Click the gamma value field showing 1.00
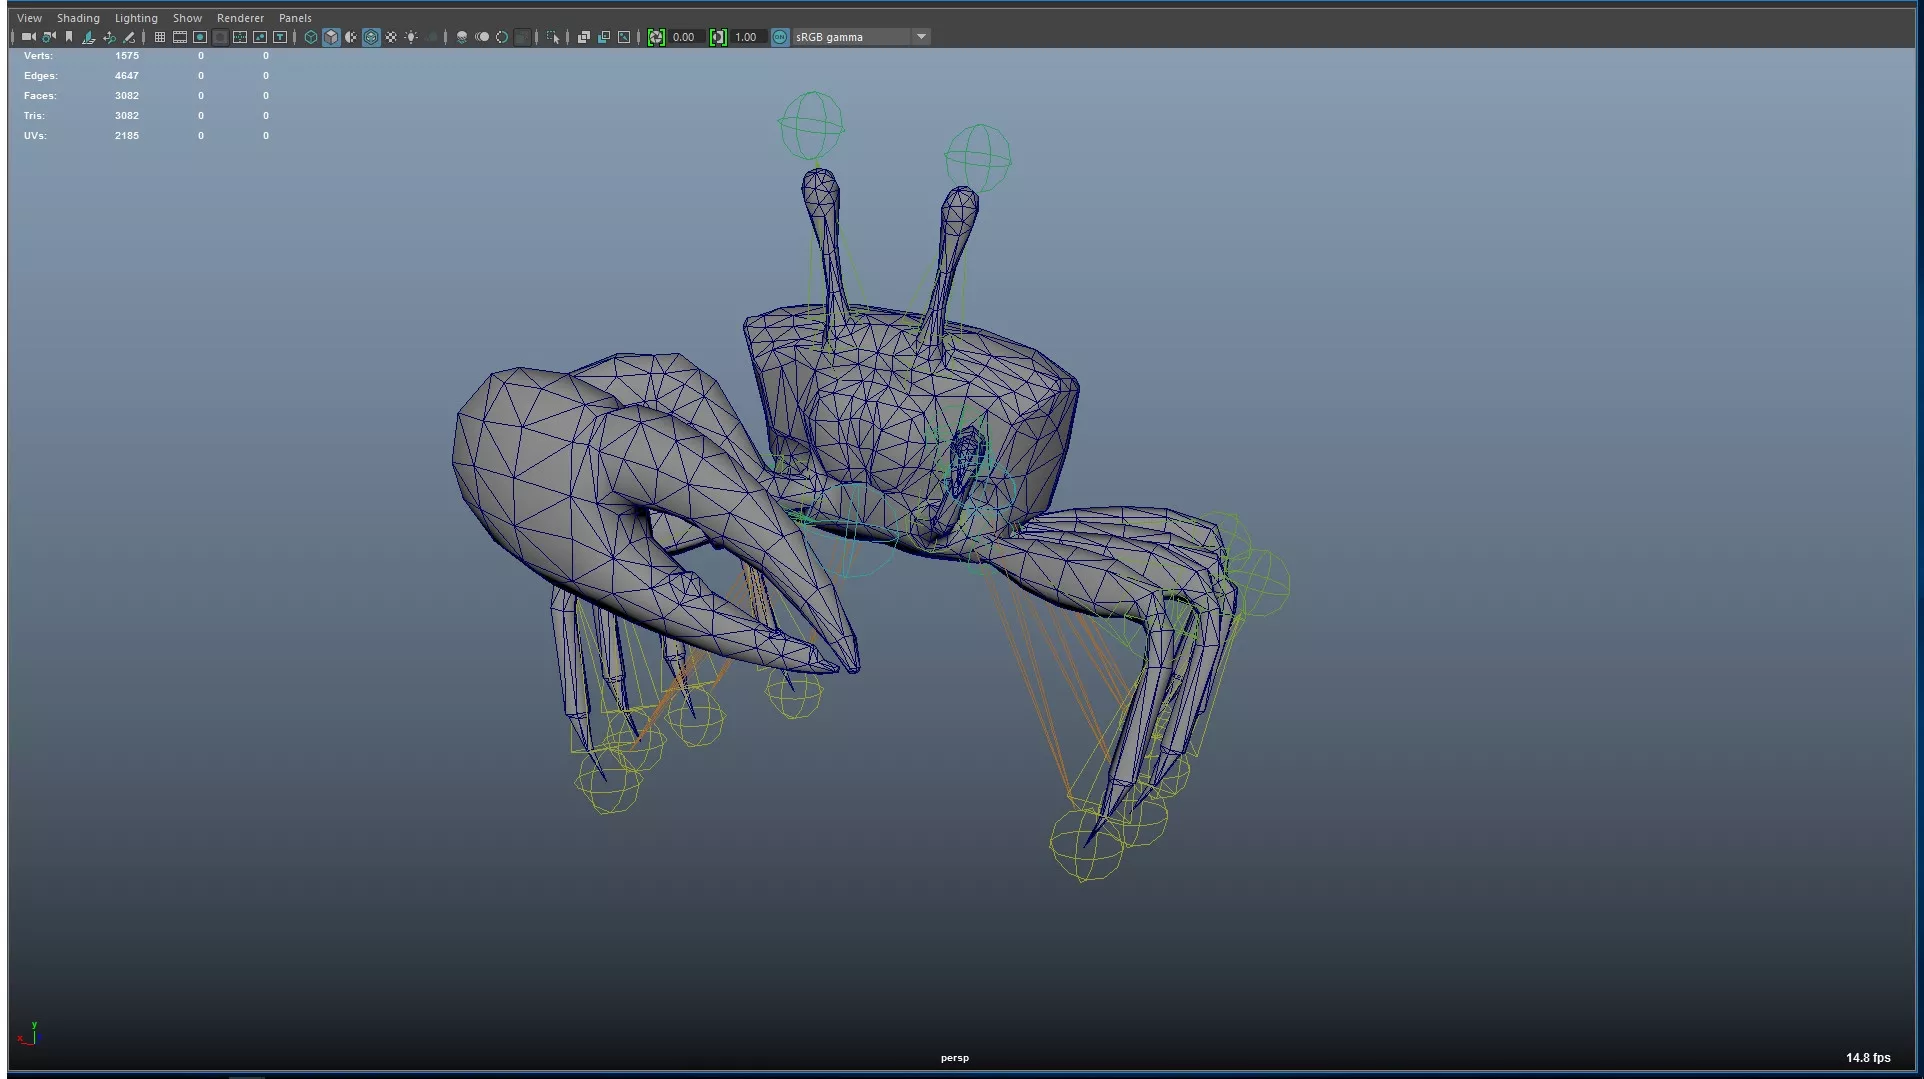1924x1079 pixels. coord(747,37)
